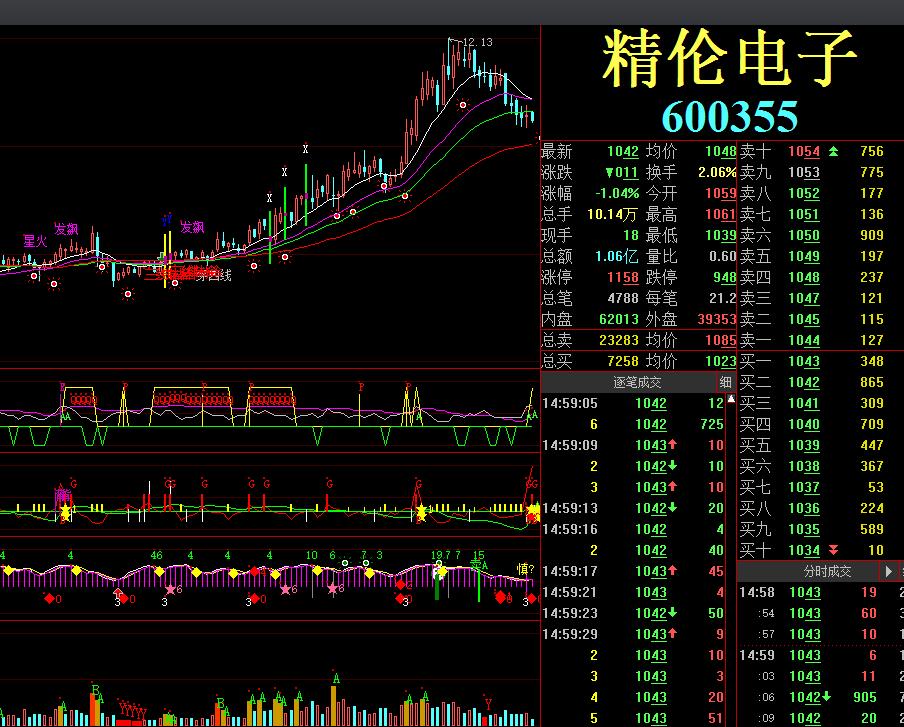Screen dimensions: 904x727
Task: Click the green down arrow in the 14:59:13 trade row
Action: (672, 508)
